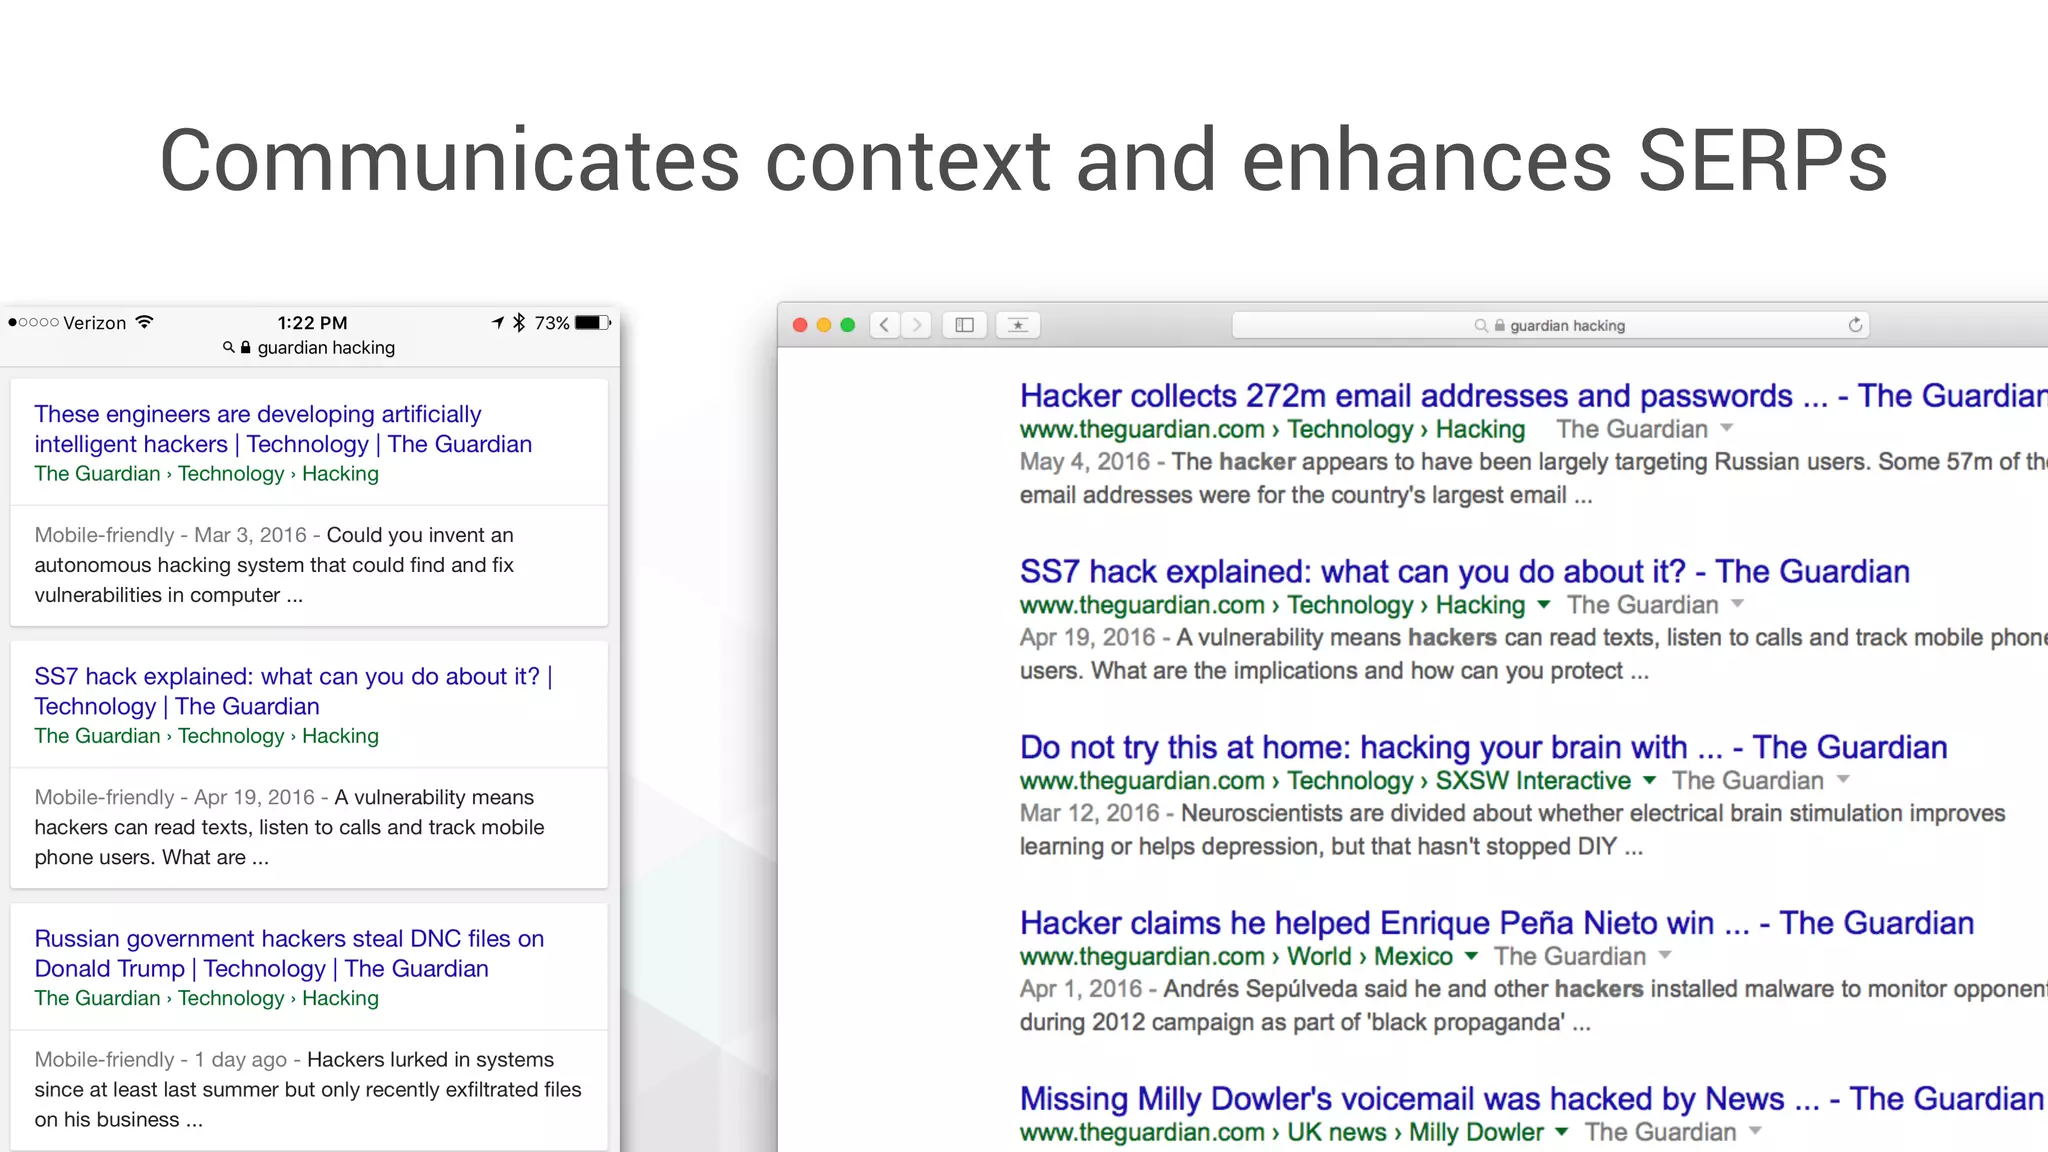The width and height of the screenshot is (2048, 1152).
Task: Go forward using Safari's forward arrow
Action: (916, 325)
